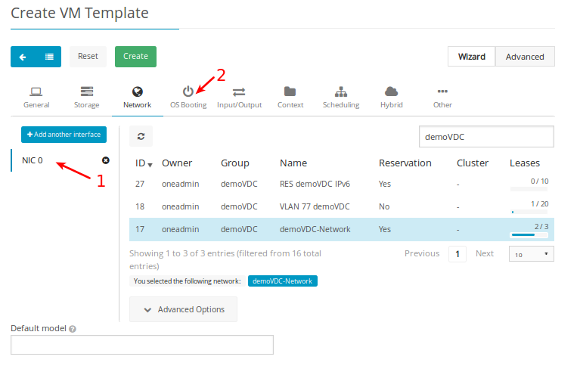
Task: Open the General tab
Action: [x=36, y=97]
